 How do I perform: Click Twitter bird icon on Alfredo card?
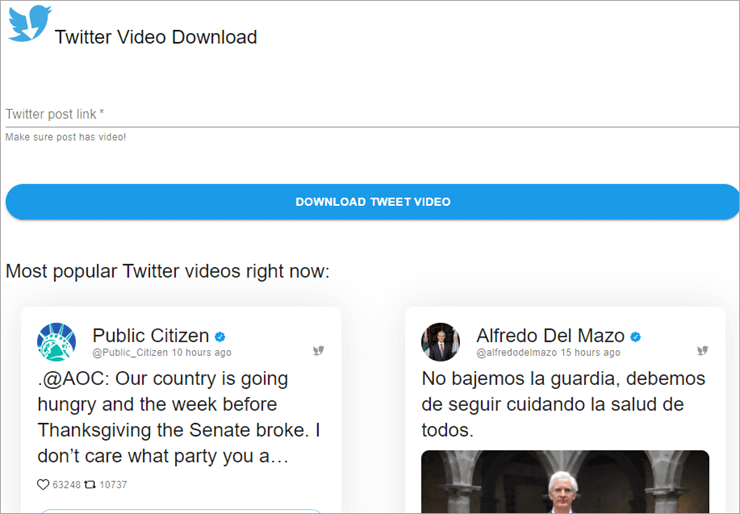[x=703, y=350]
